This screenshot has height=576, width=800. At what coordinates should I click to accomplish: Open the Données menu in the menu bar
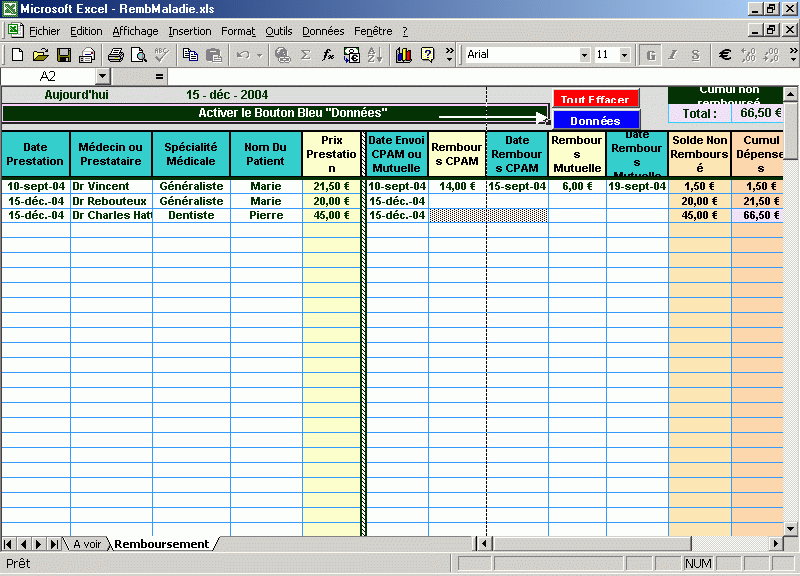(323, 31)
